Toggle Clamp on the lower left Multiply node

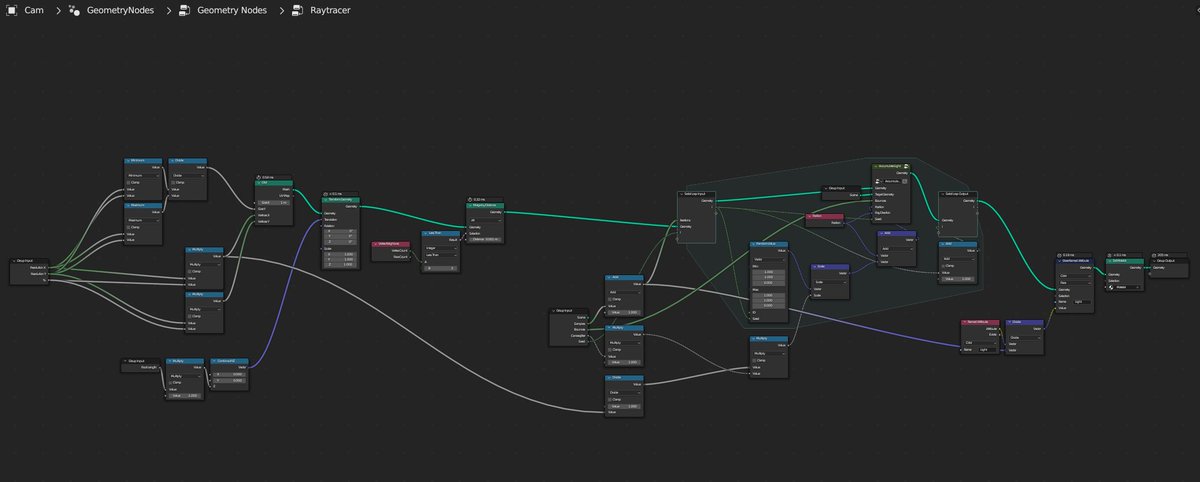tap(189, 316)
